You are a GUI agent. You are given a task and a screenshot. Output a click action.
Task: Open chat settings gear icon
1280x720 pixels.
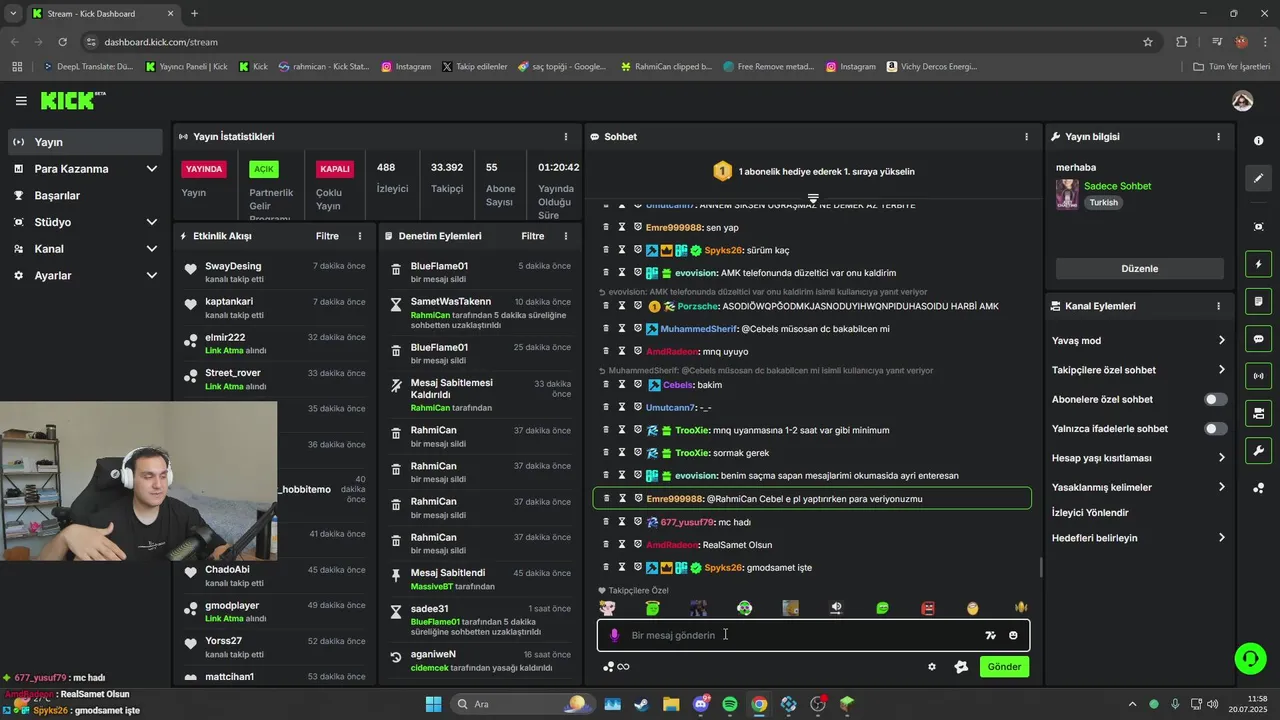(x=932, y=667)
